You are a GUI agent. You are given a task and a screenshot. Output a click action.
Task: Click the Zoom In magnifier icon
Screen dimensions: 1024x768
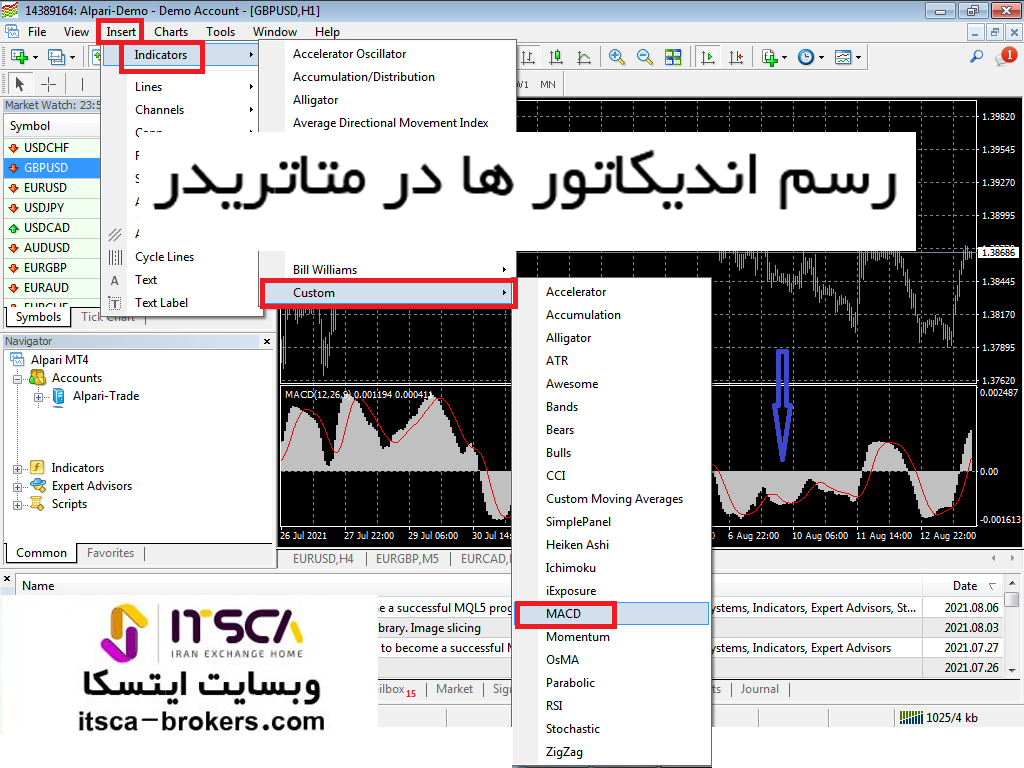click(616, 57)
